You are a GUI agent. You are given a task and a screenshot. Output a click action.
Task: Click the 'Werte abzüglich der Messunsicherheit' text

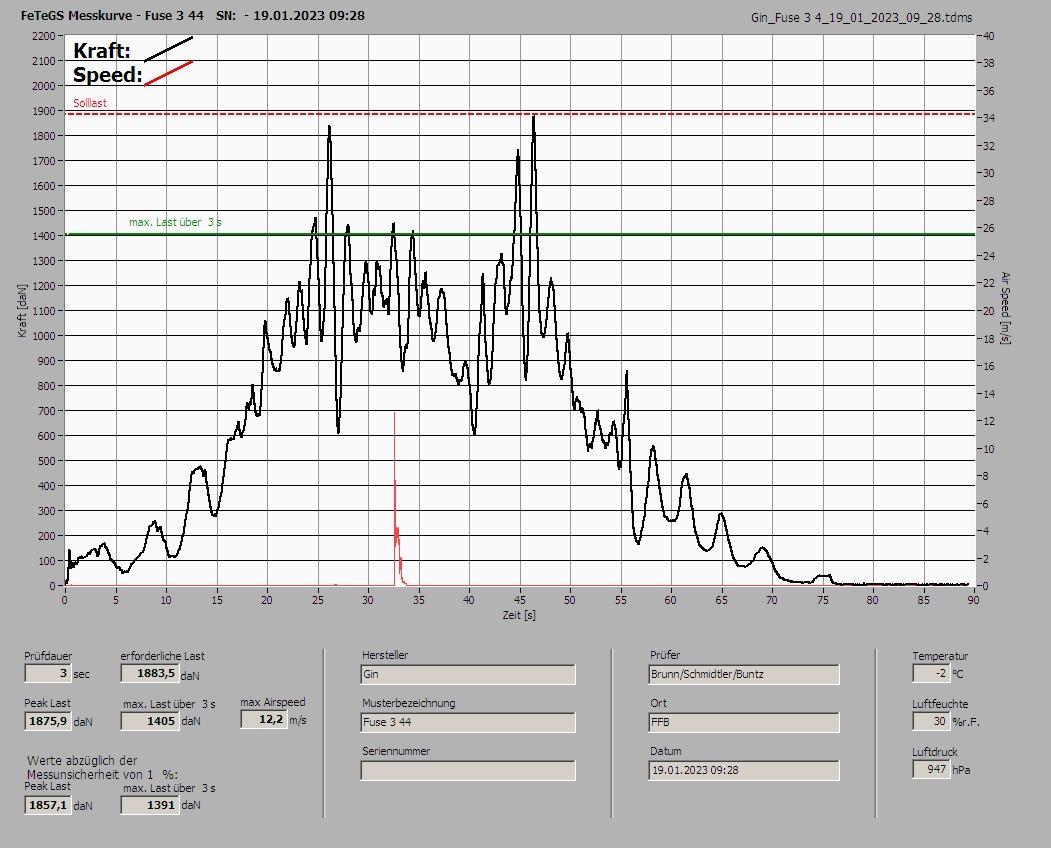pos(102,768)
